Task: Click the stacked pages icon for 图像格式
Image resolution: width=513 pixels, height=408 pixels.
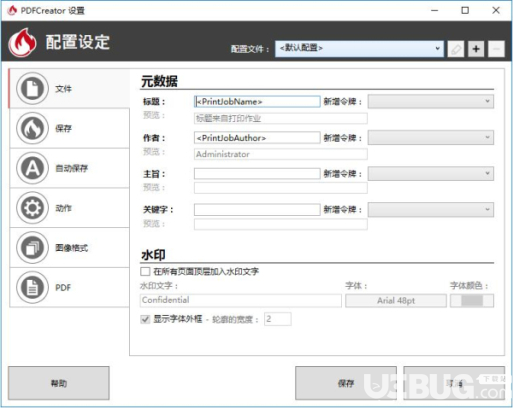Action: click(32, 248)
